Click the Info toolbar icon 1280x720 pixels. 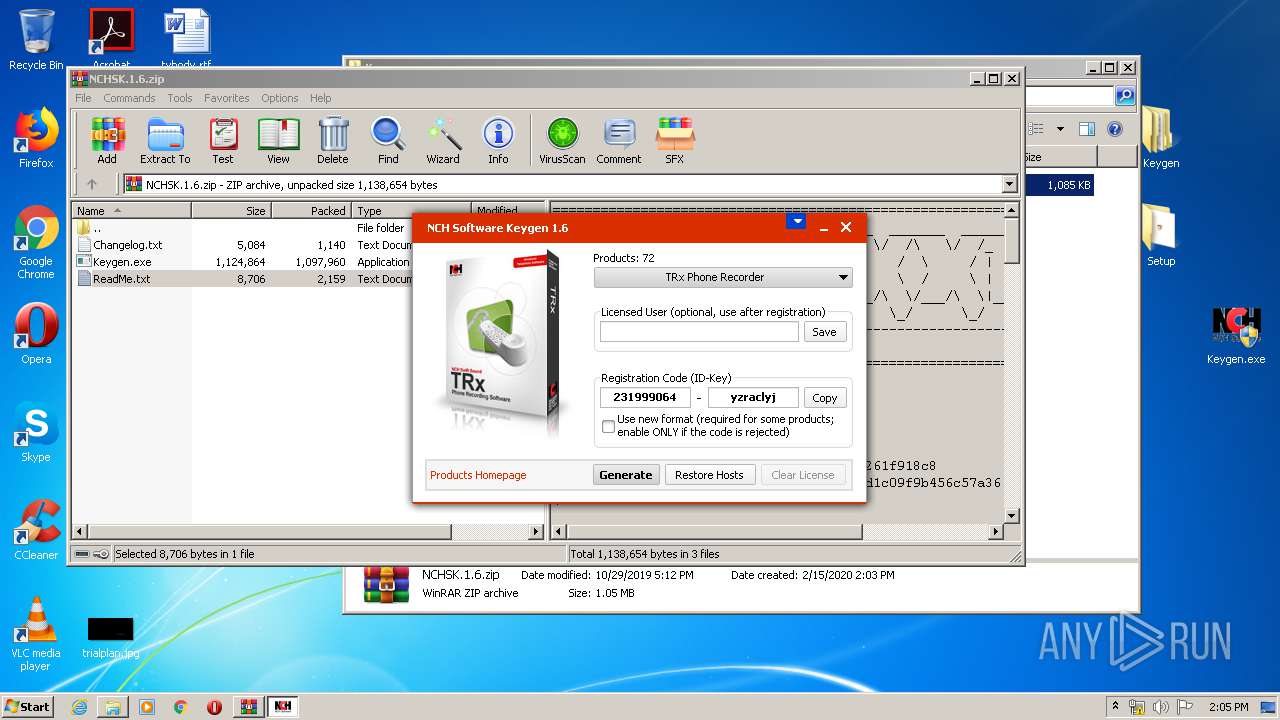(x=498, y=140)
